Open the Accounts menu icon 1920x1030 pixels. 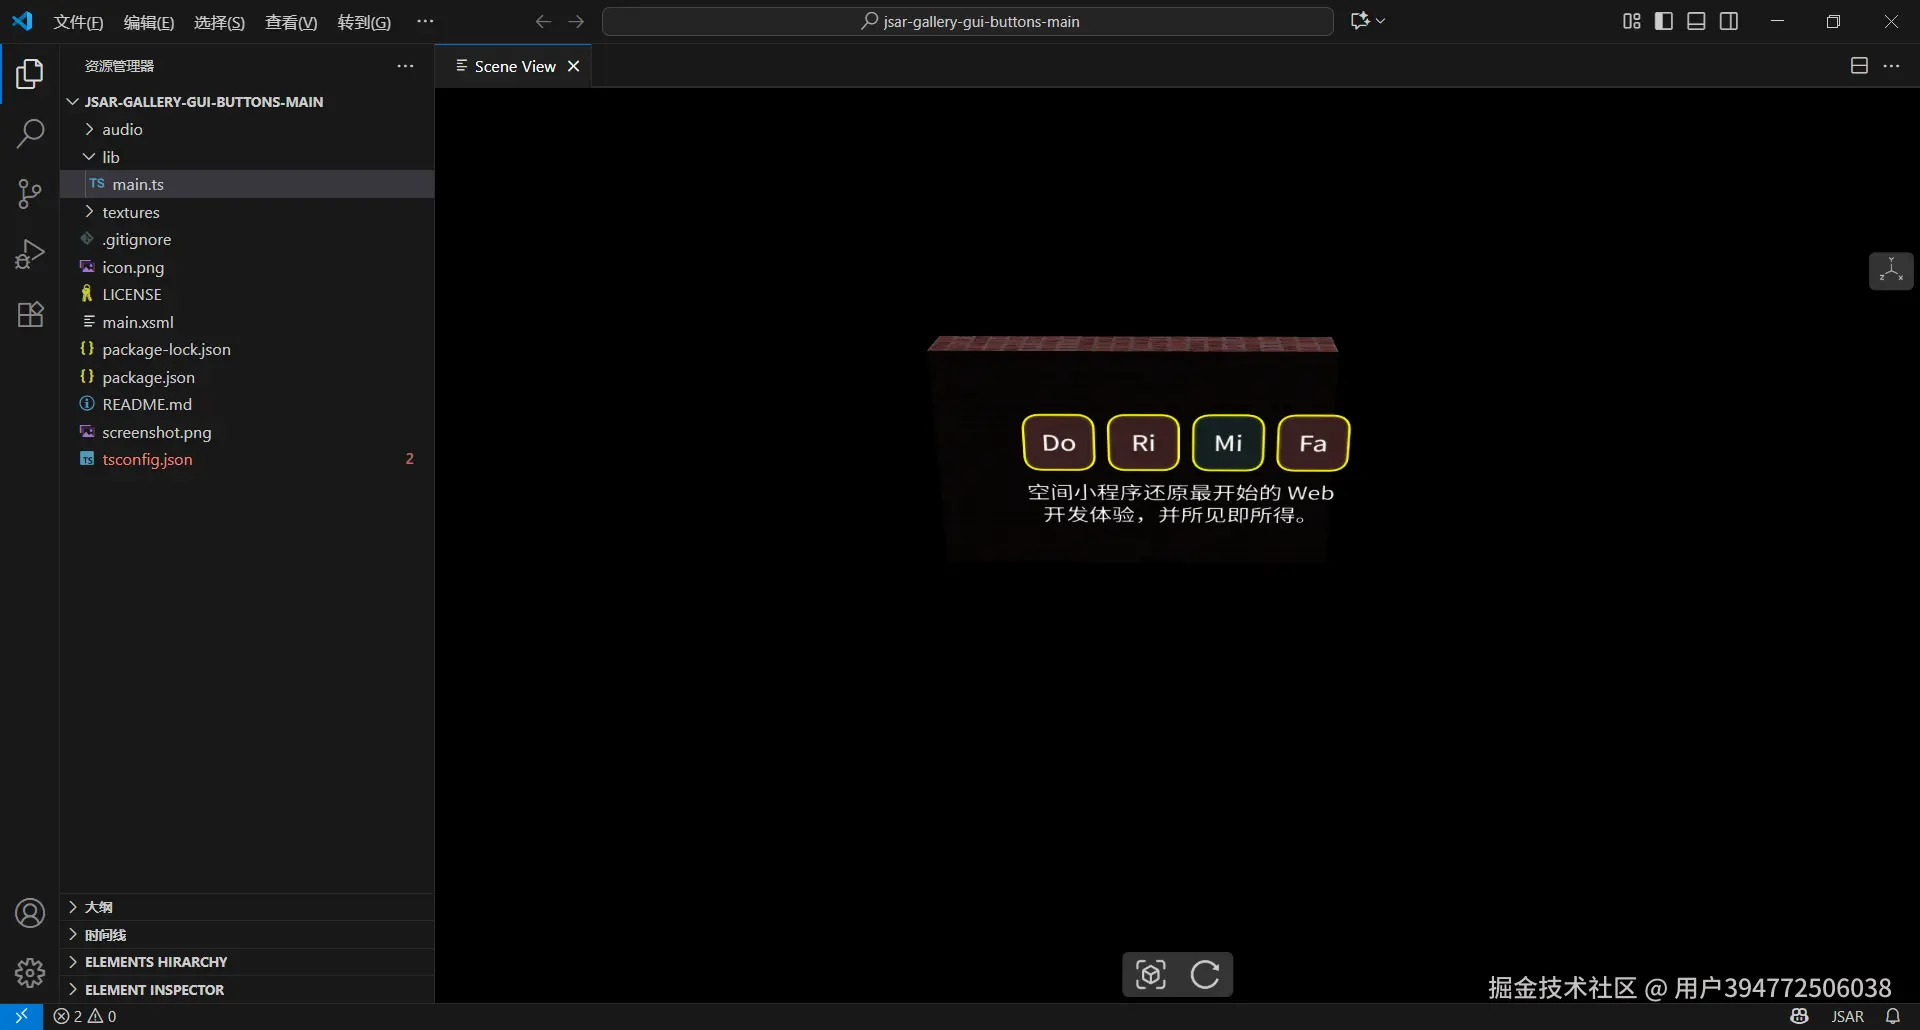(30, 913)
